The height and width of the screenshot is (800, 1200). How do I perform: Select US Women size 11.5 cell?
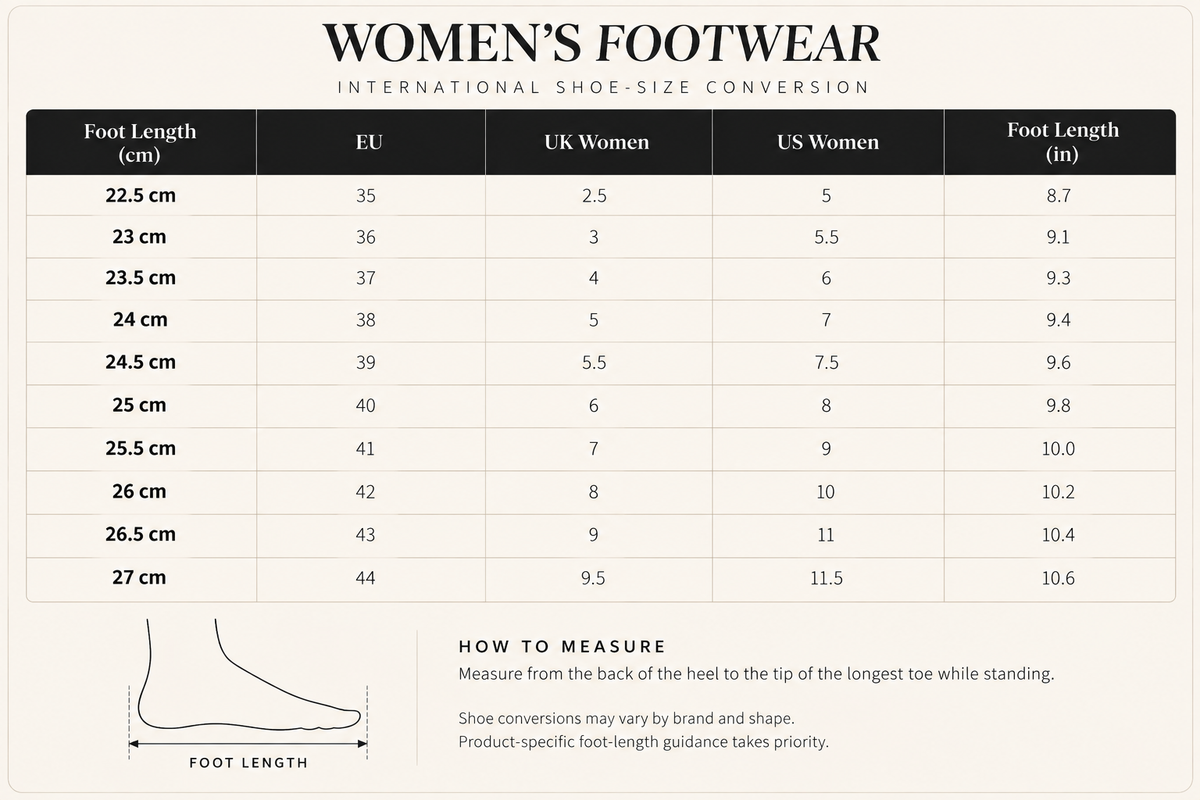click(826, 578)
